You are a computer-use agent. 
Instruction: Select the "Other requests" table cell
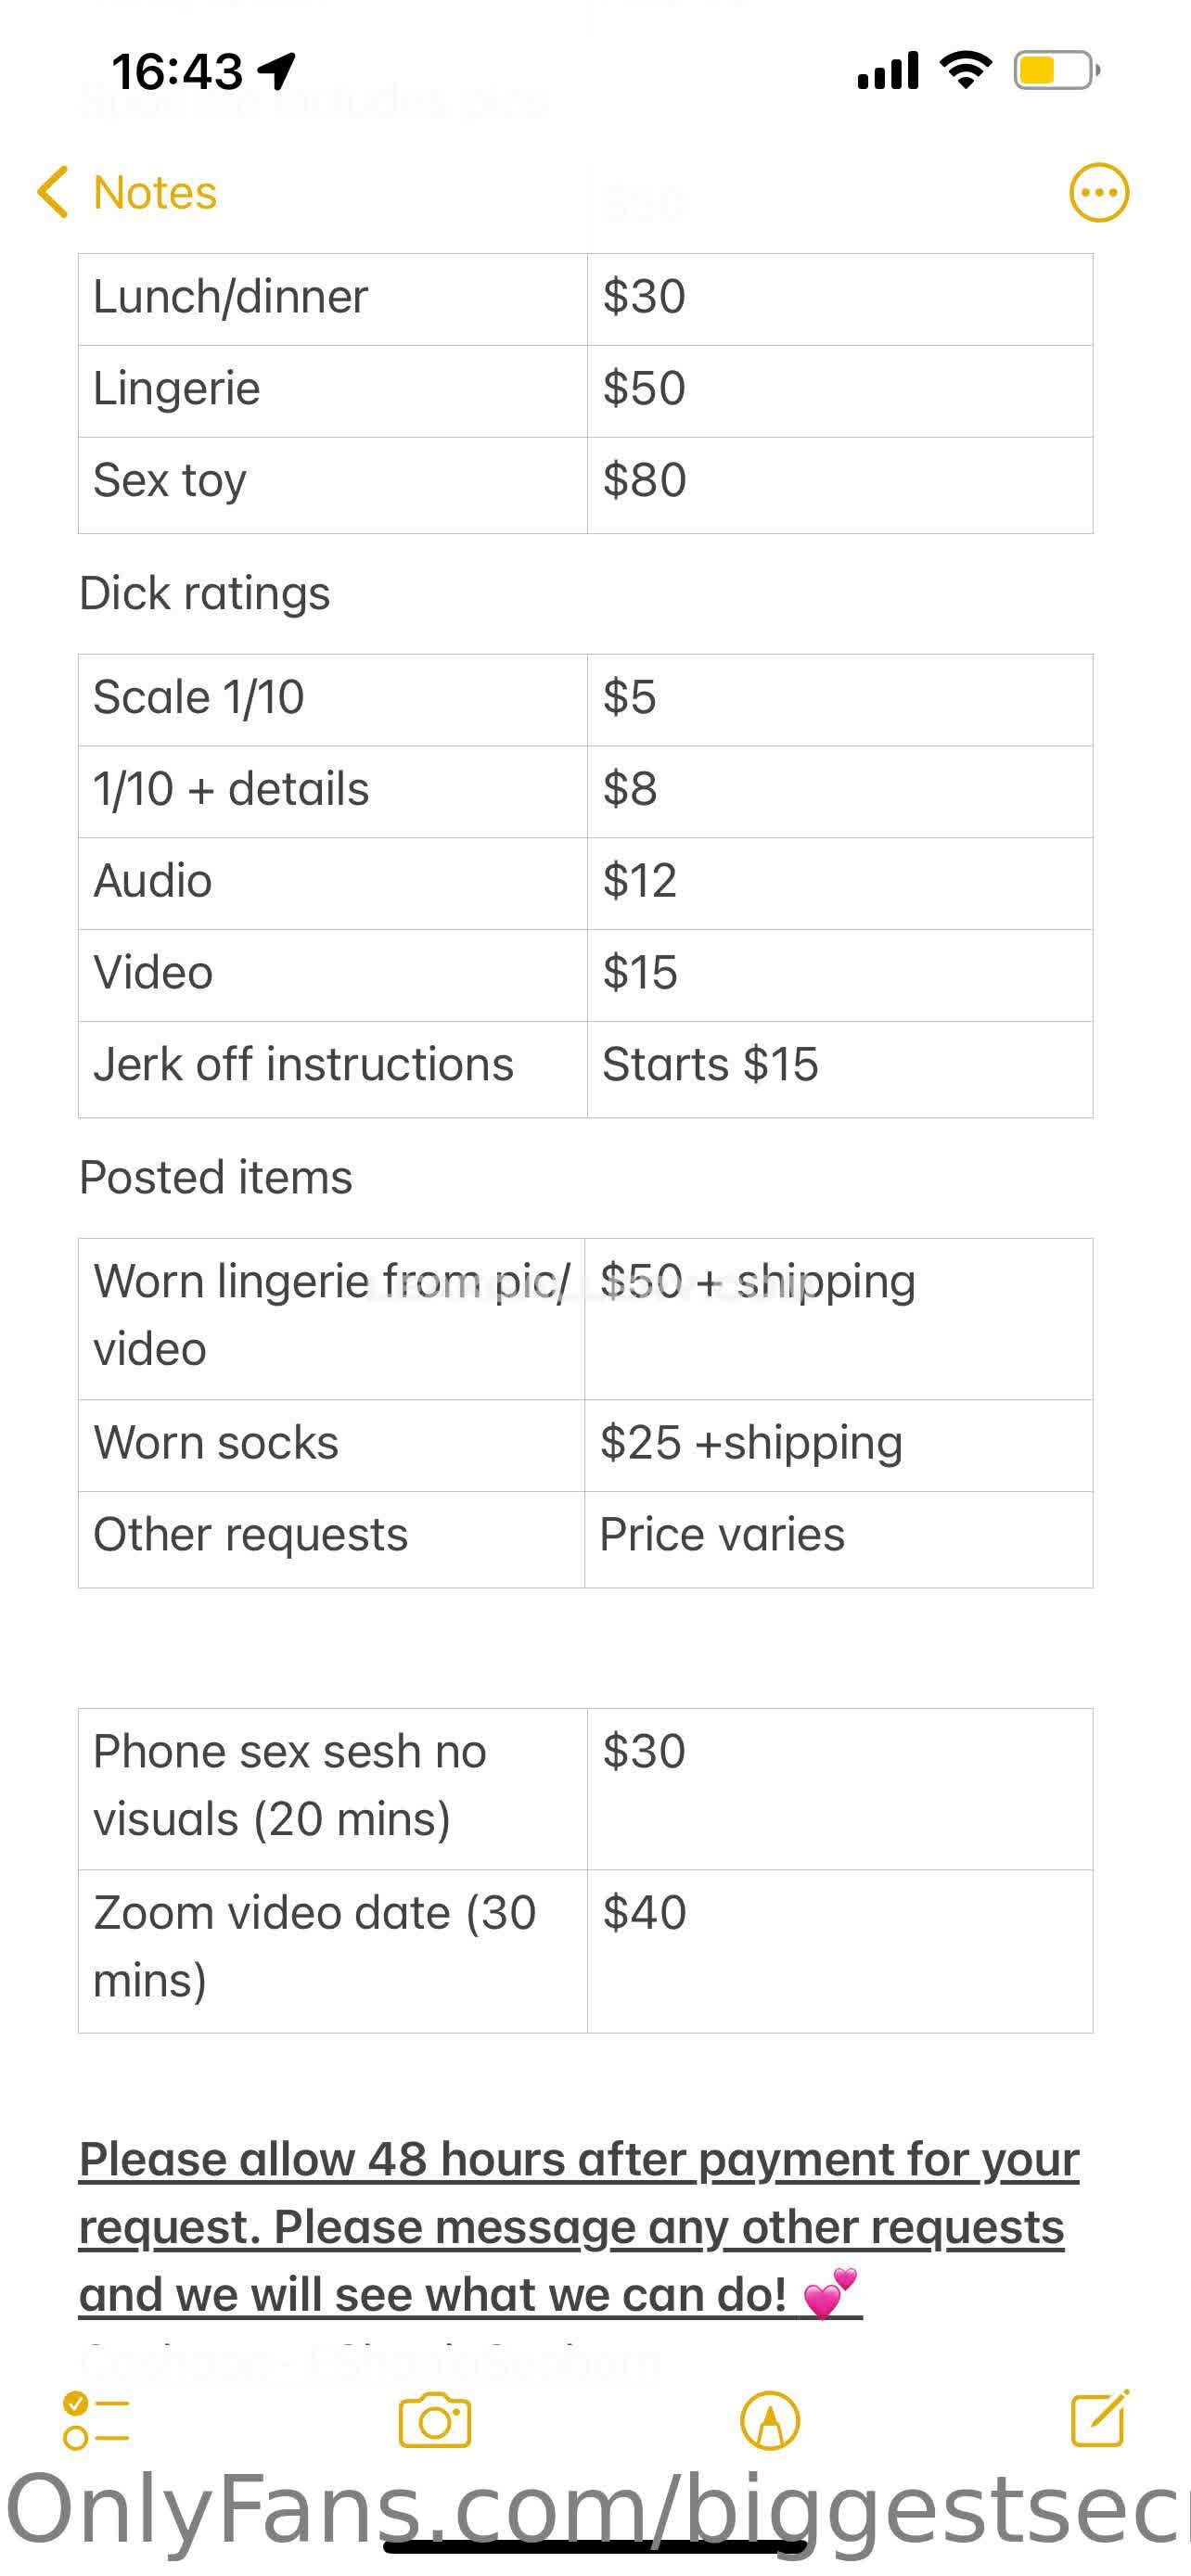(x=331, y=1536)
